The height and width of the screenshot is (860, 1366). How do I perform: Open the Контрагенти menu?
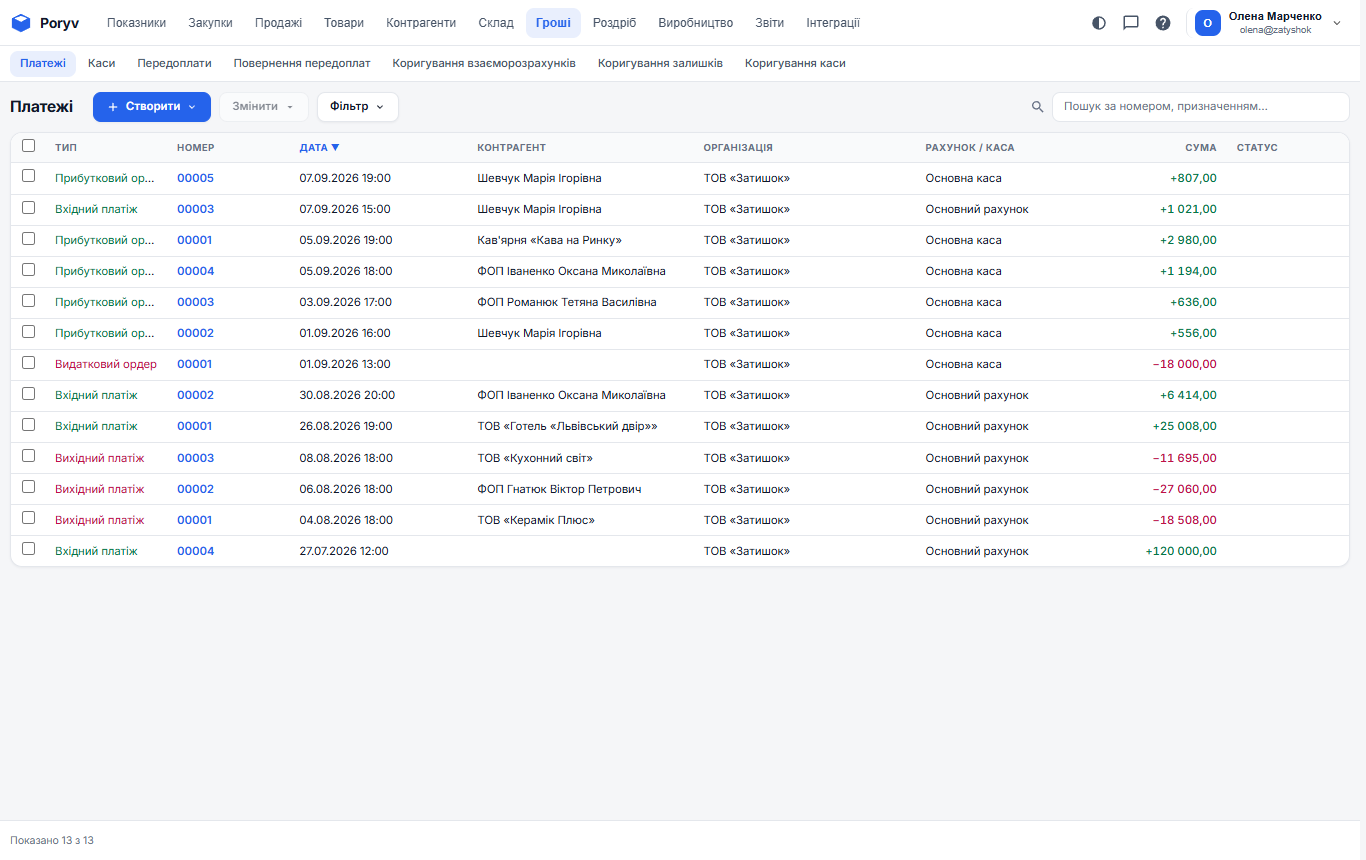point(421,23)
